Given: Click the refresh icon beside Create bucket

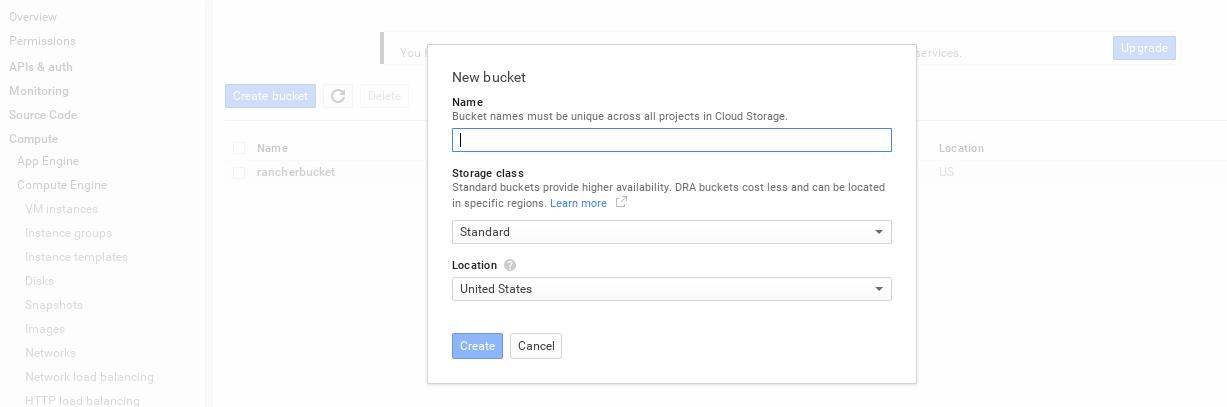Looking at the screenshot, I should tap(338, 96).
